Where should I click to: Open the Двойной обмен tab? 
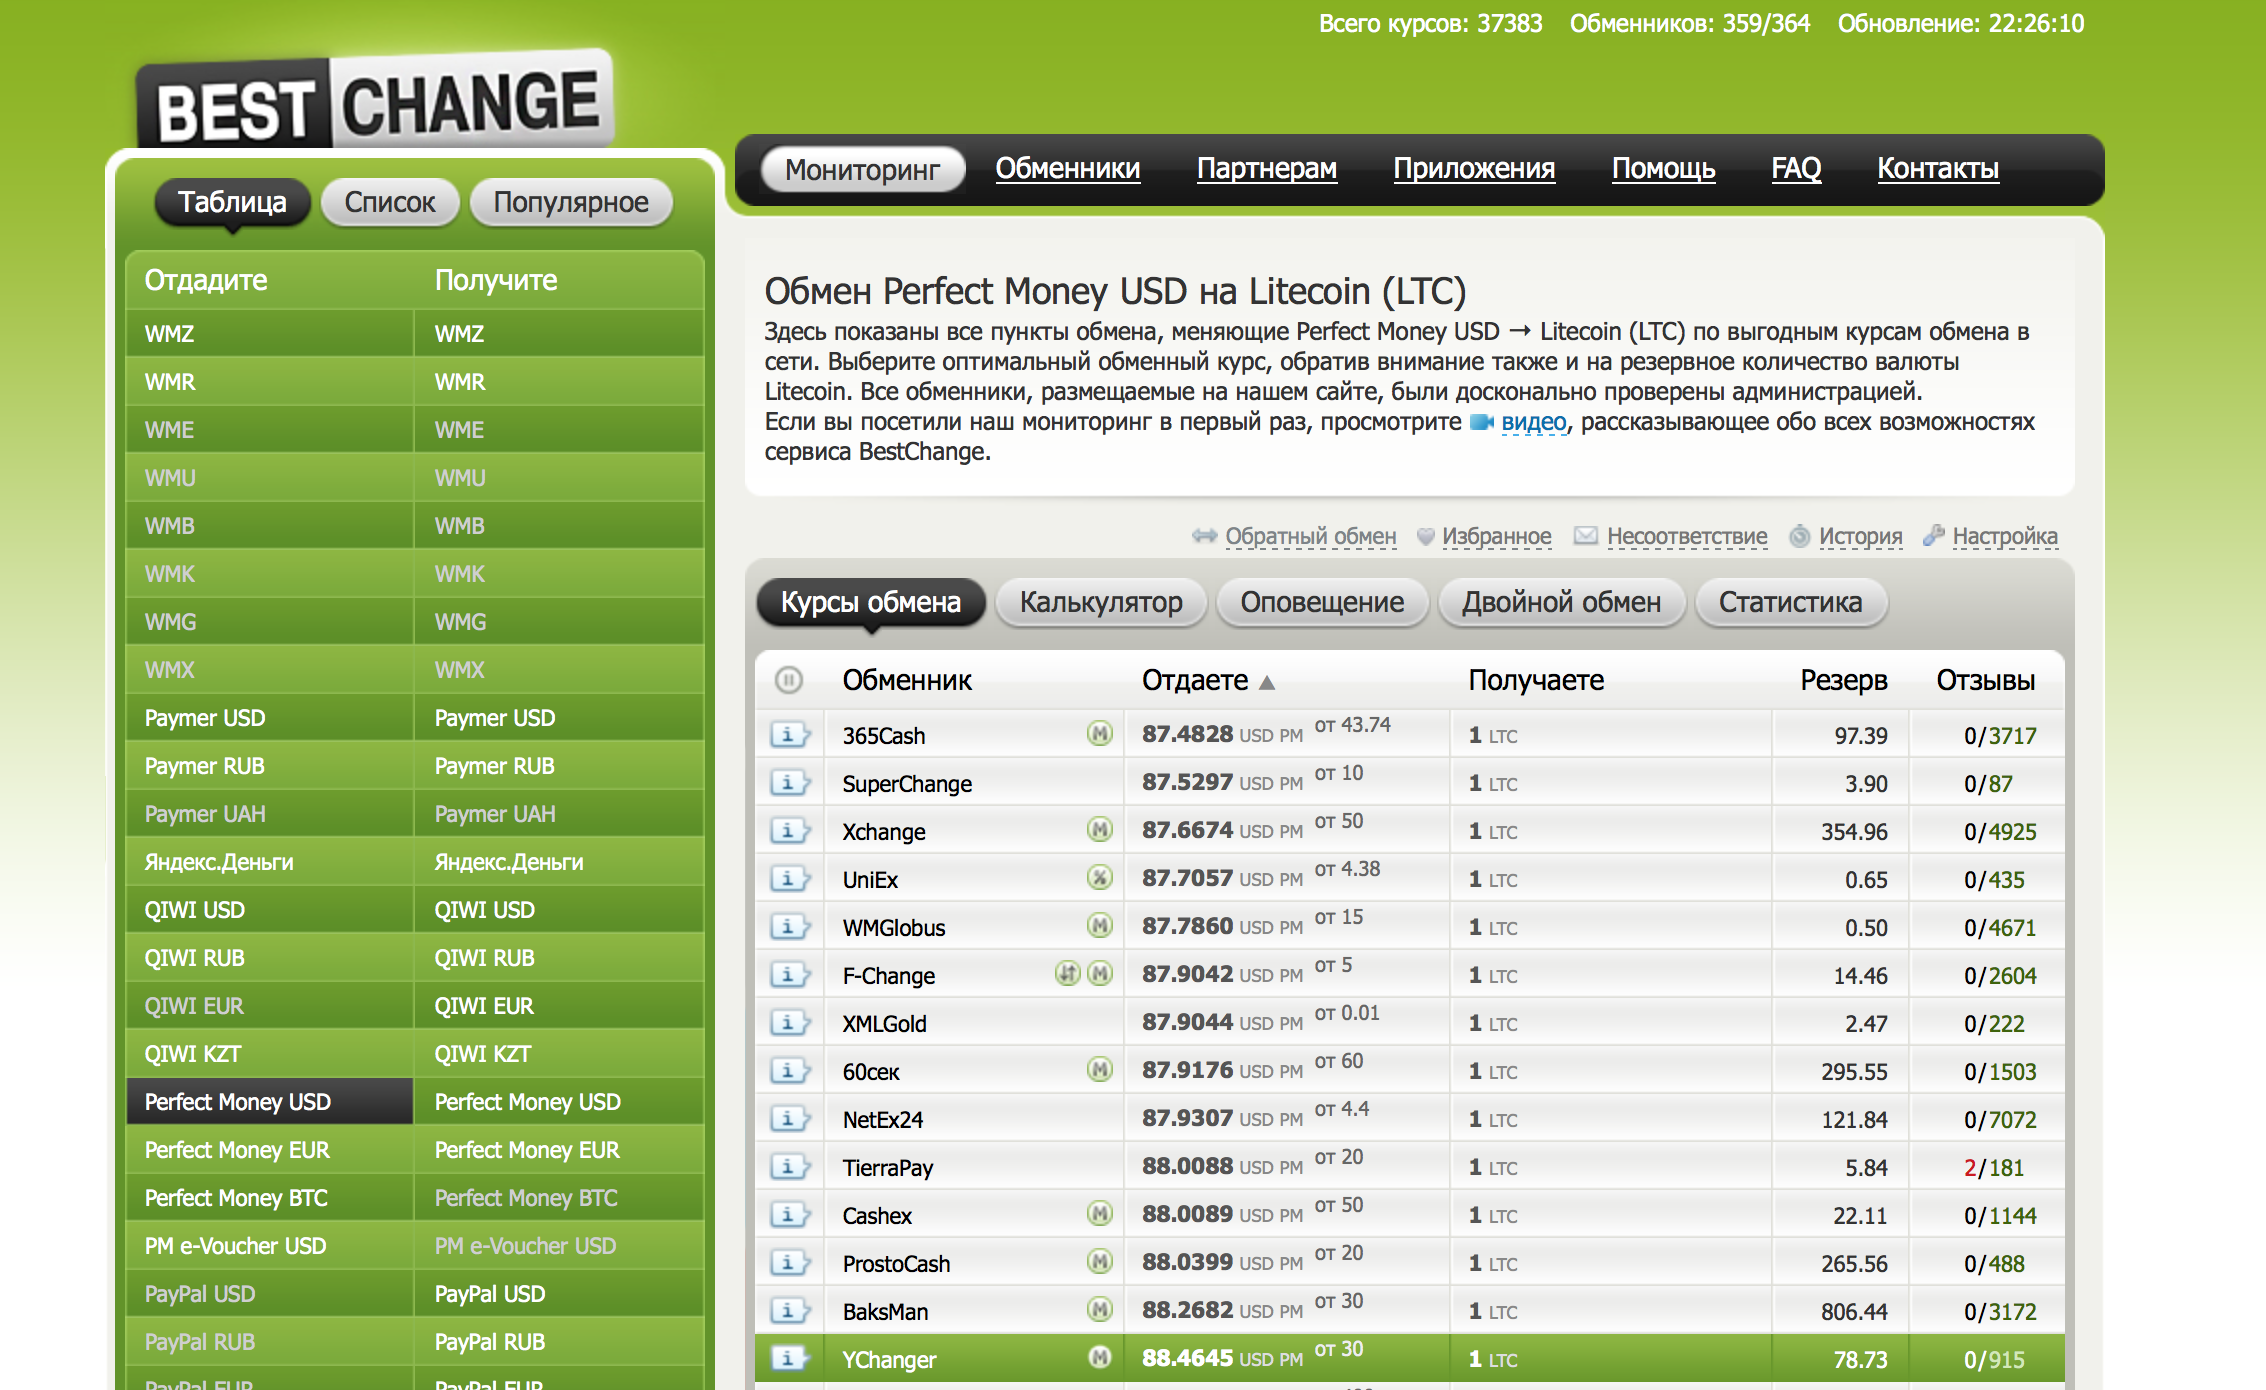(1560, 603)
